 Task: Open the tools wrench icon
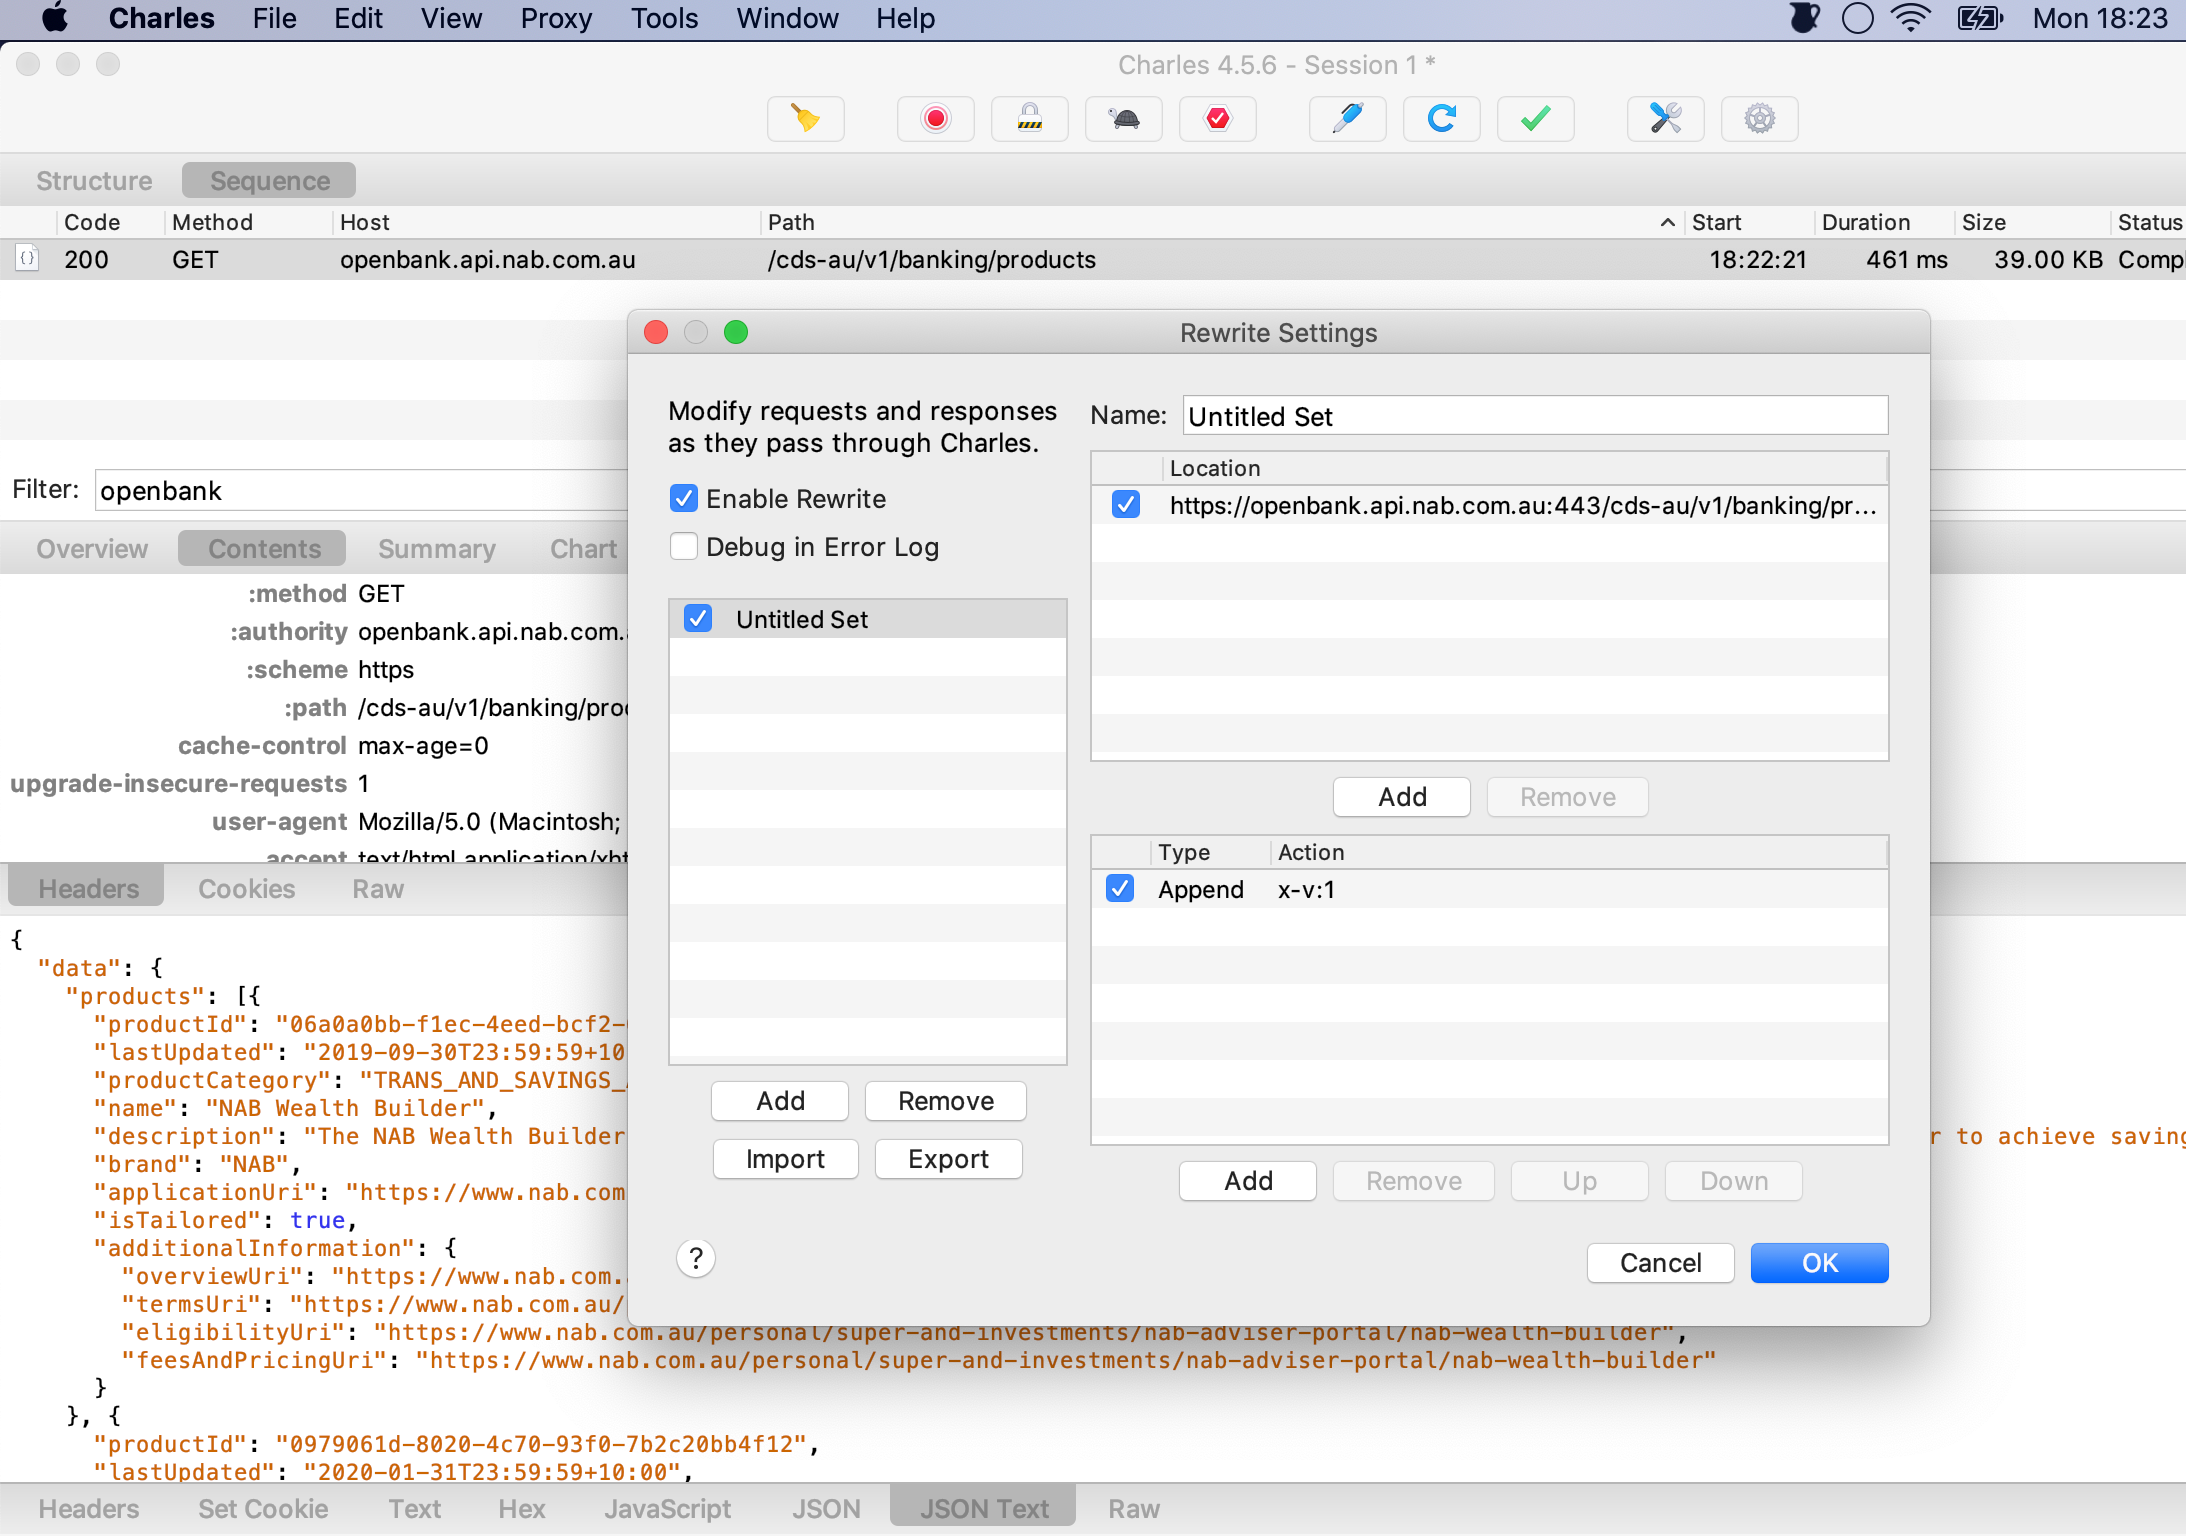coord(1665,119)
